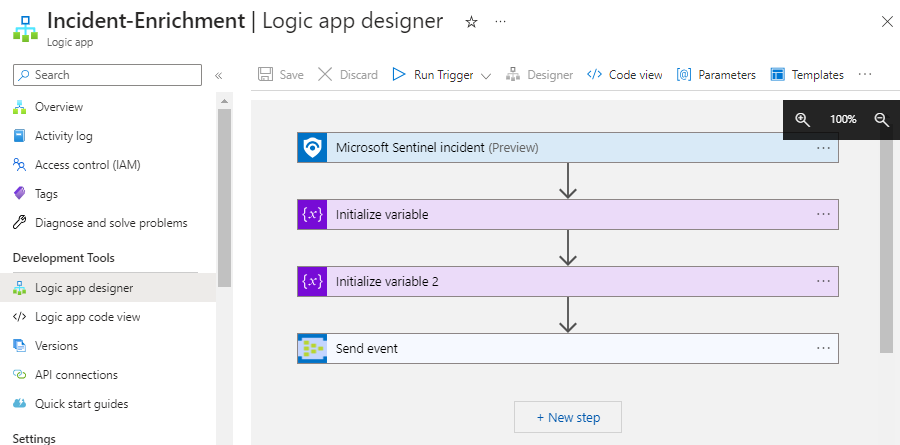Screen dimensions: 900x445
Task: Show more toolbar commands ellipsis
Action: 865,75
